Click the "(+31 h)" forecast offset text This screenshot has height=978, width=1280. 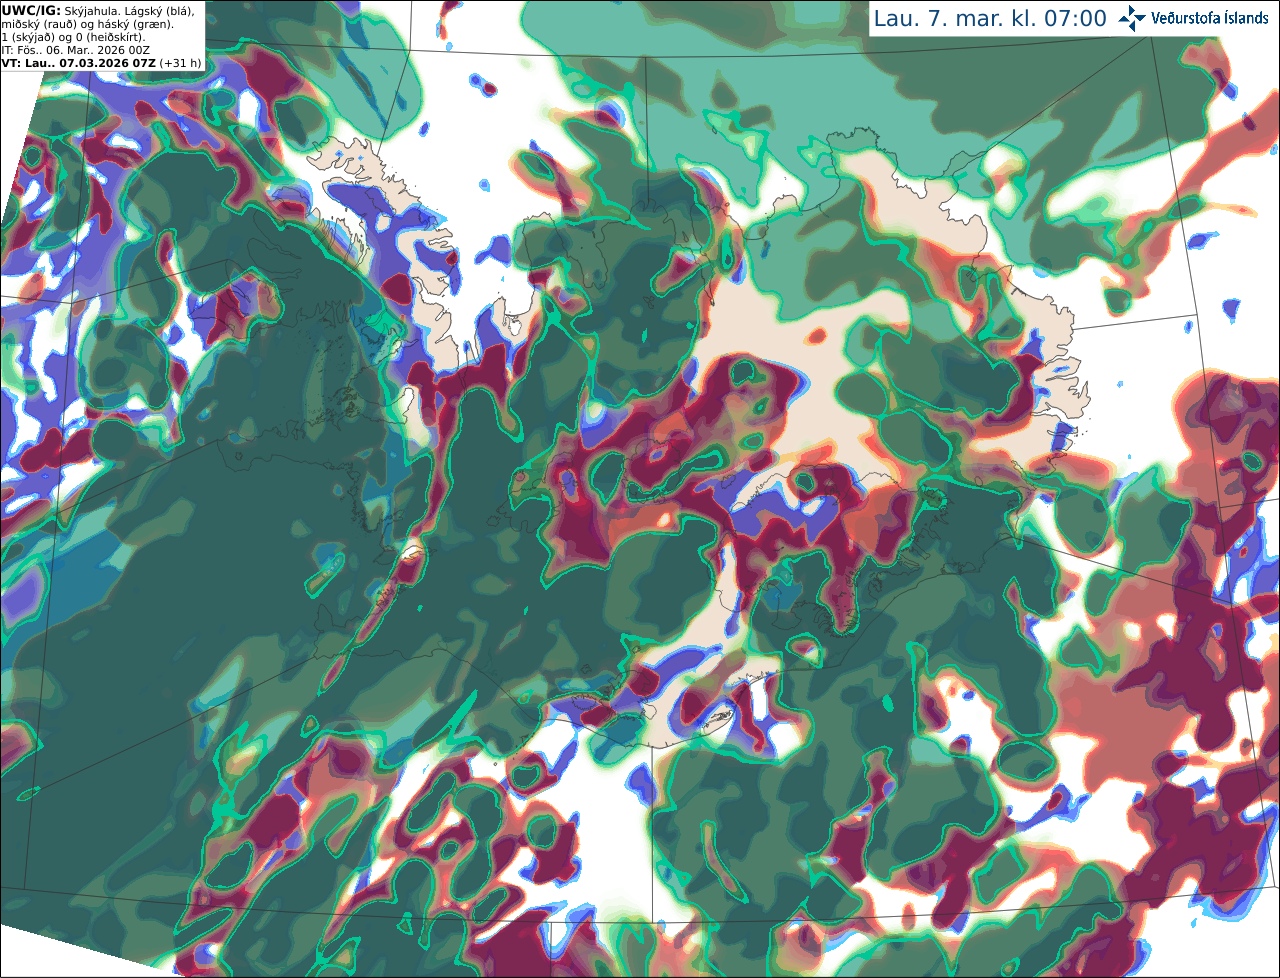click(x=178, y=62)
